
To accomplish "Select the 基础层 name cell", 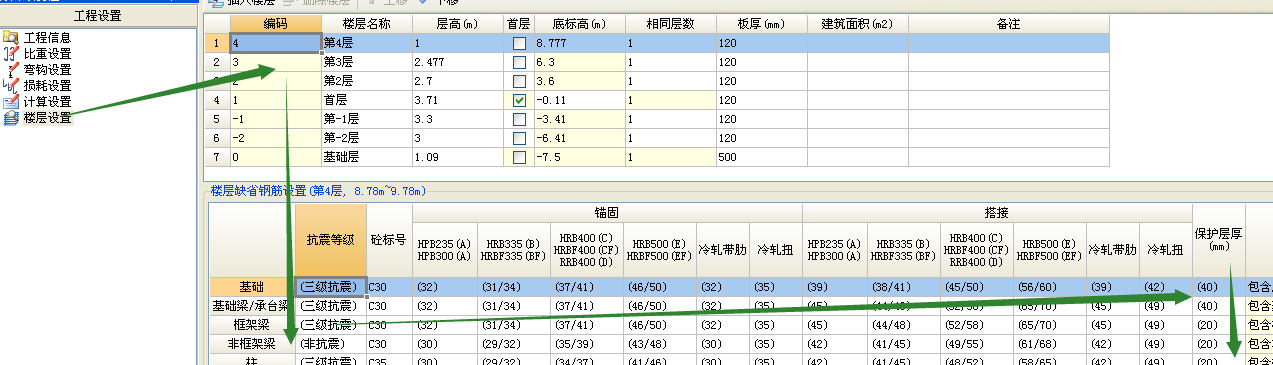I will (x=366, y=157).
